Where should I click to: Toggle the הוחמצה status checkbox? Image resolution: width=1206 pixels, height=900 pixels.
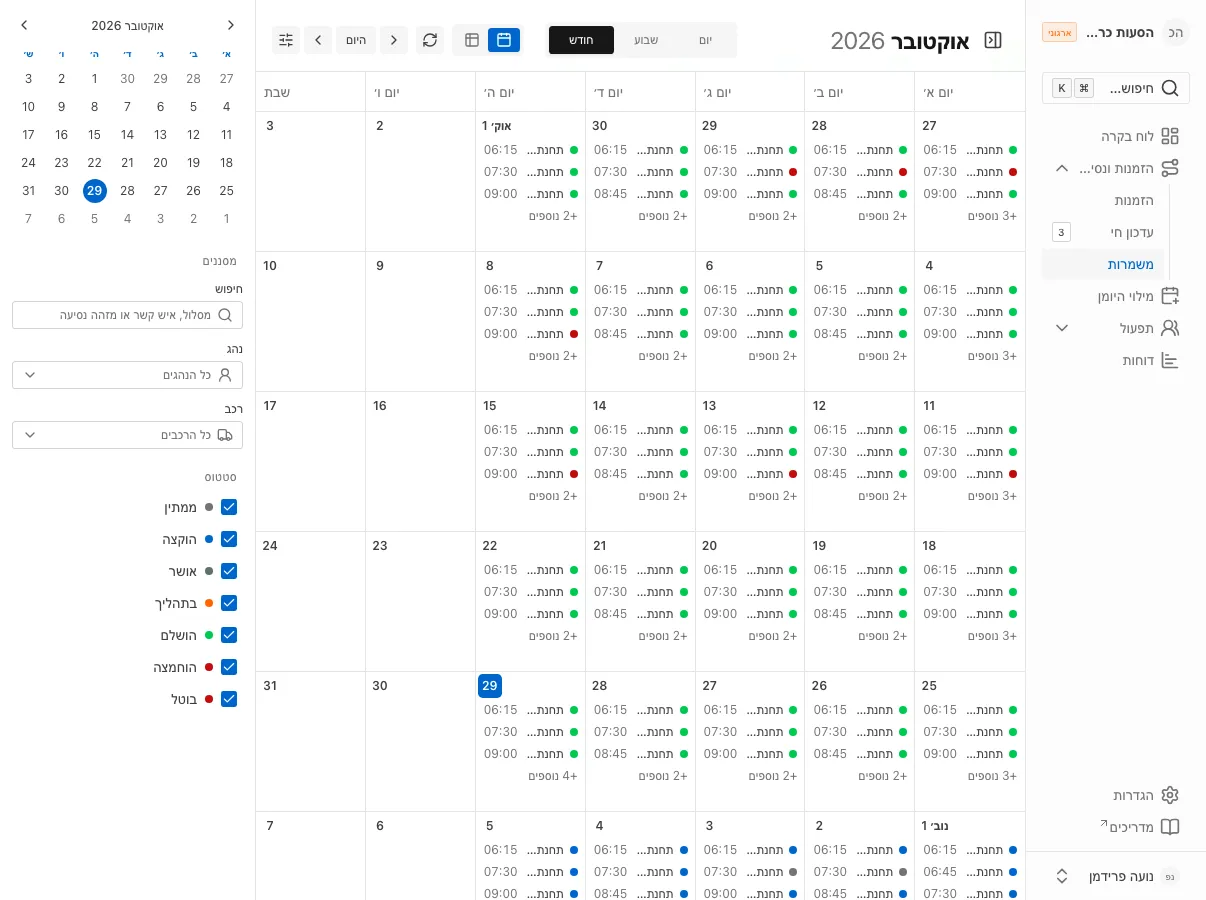[229, 667]
